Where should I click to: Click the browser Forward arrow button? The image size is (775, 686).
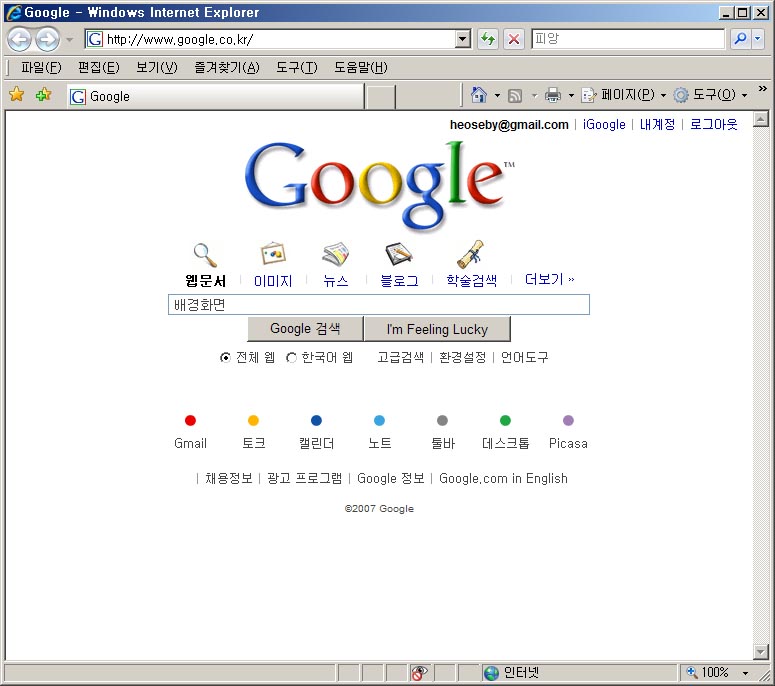click(47, 40)
